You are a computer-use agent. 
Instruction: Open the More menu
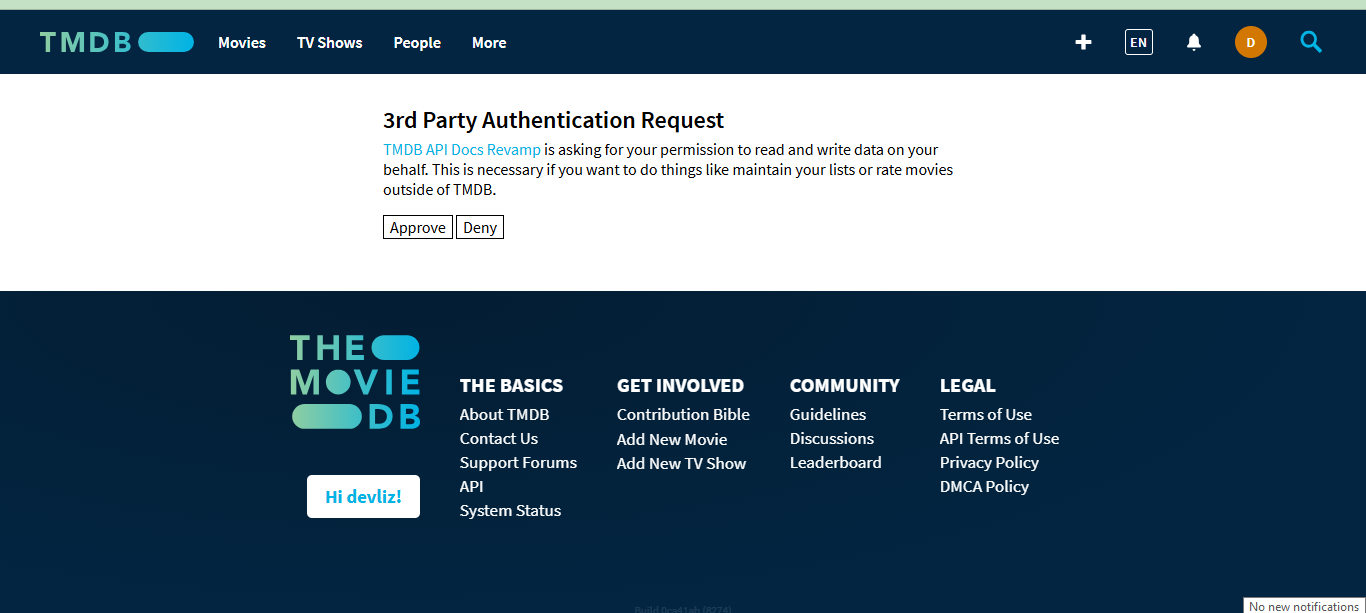[x=489, y=43]
